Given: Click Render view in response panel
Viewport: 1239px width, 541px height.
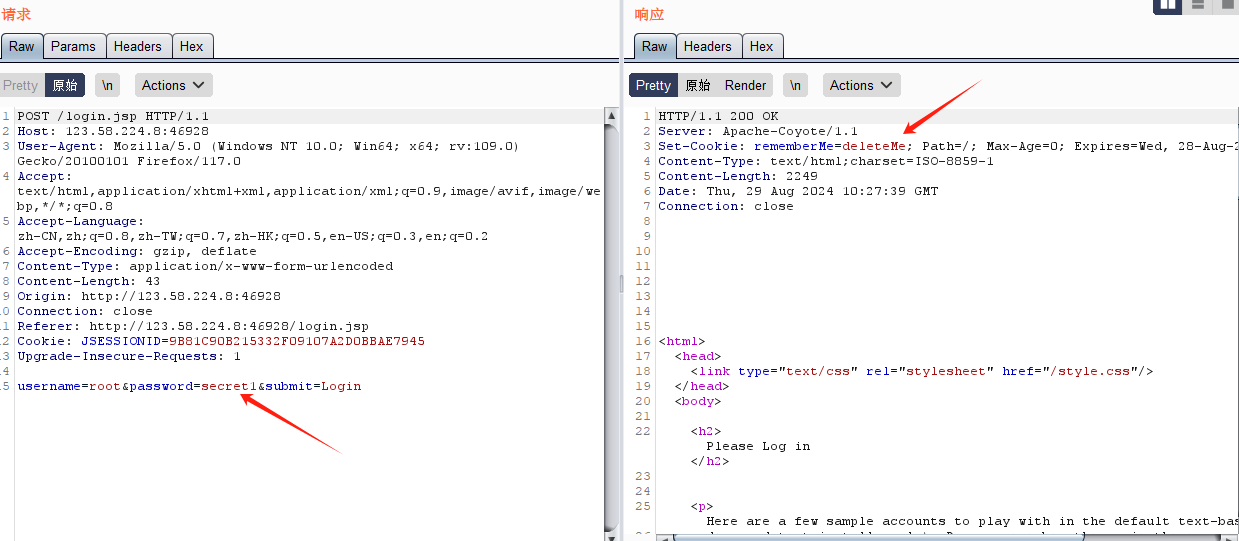Looking at the screenshot, I should [x=745, y=85].
